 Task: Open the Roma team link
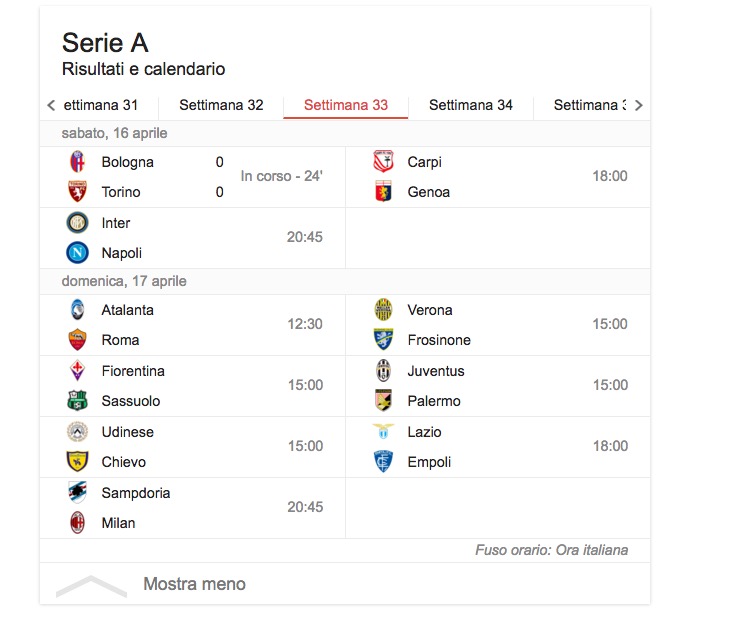120,340
